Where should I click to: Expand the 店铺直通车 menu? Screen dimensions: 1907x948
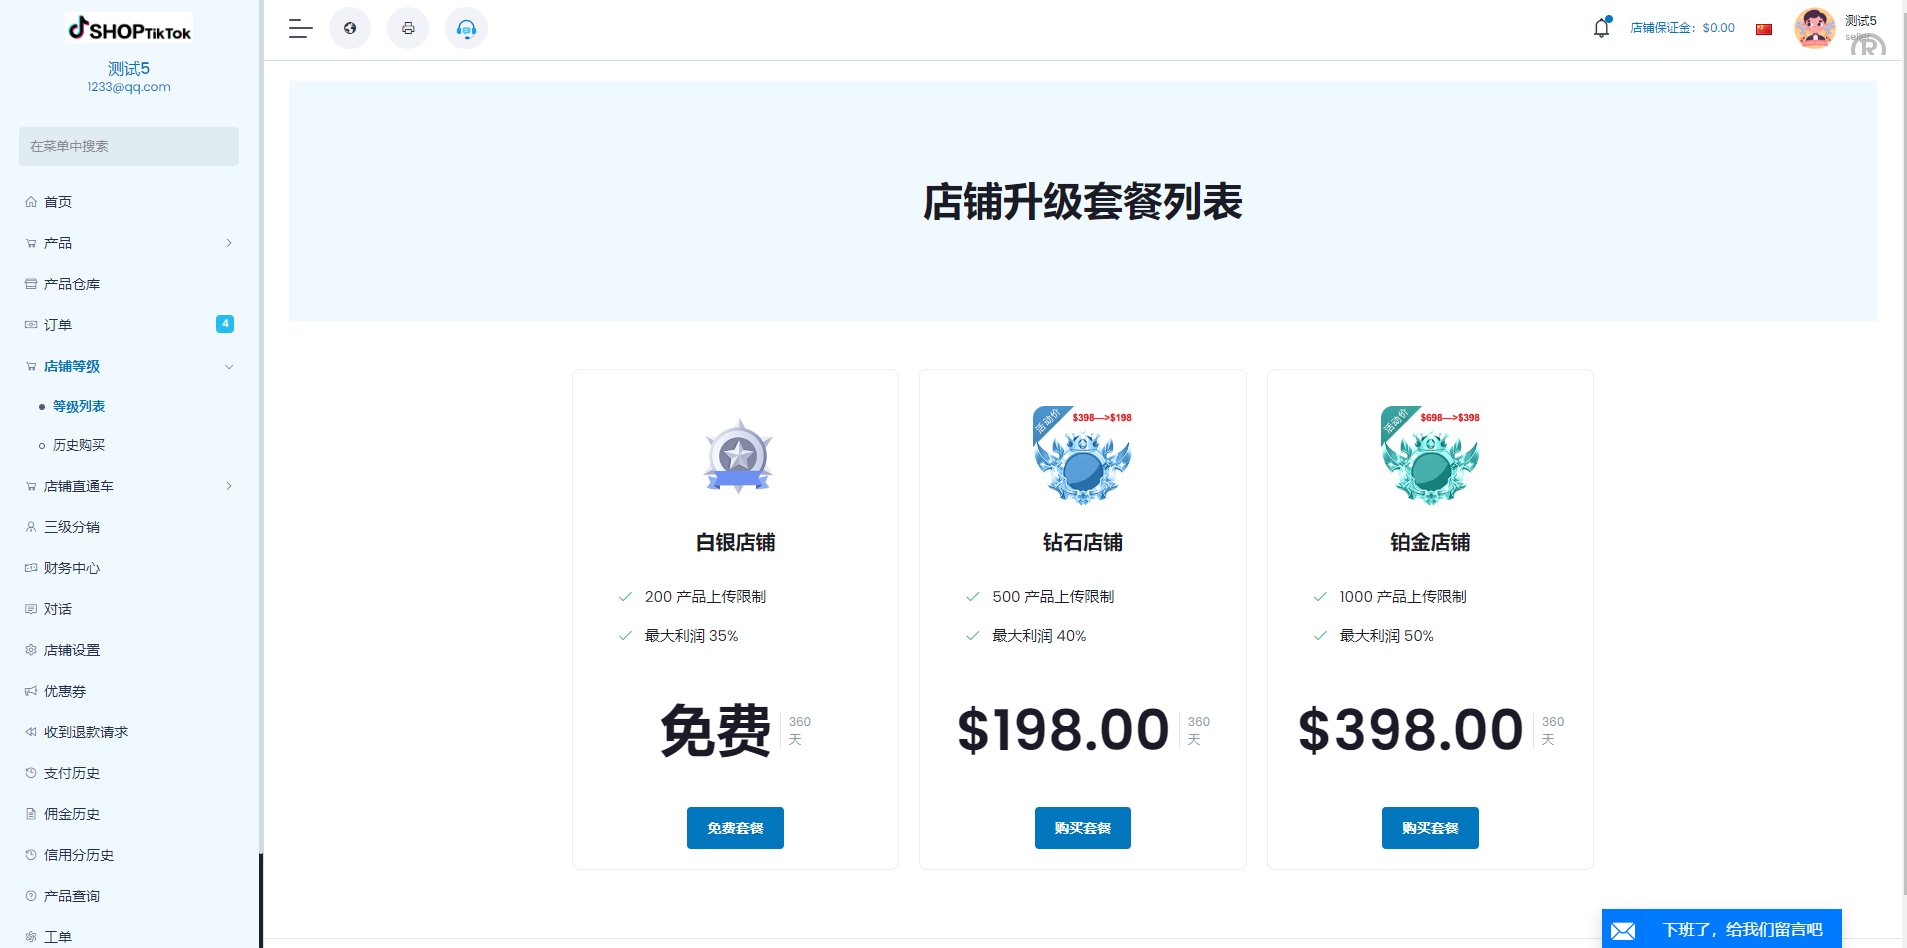[227, 486]
